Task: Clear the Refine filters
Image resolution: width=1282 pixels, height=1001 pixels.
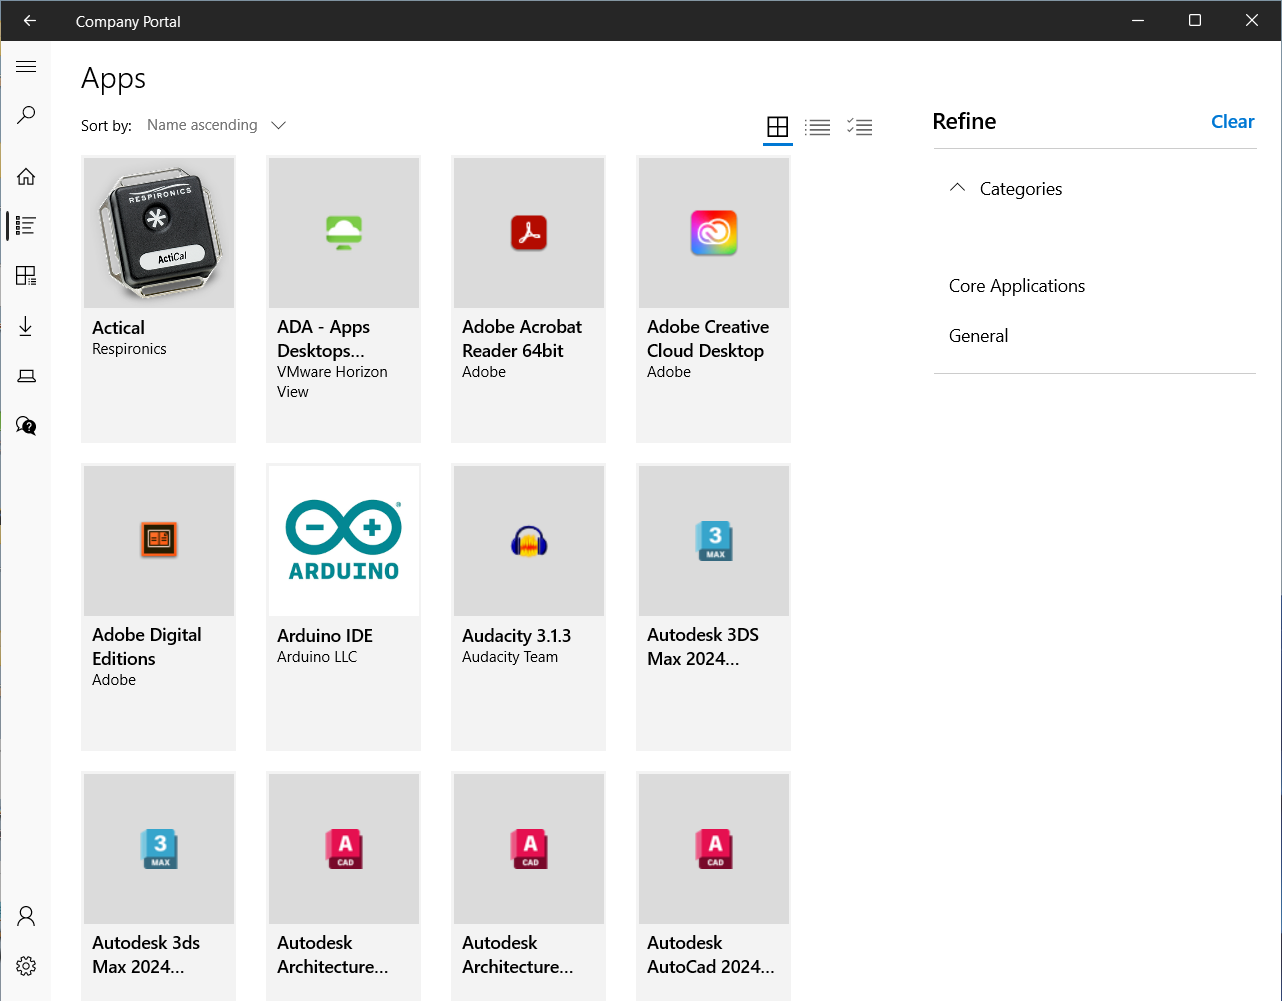Action: (1232, 121)
